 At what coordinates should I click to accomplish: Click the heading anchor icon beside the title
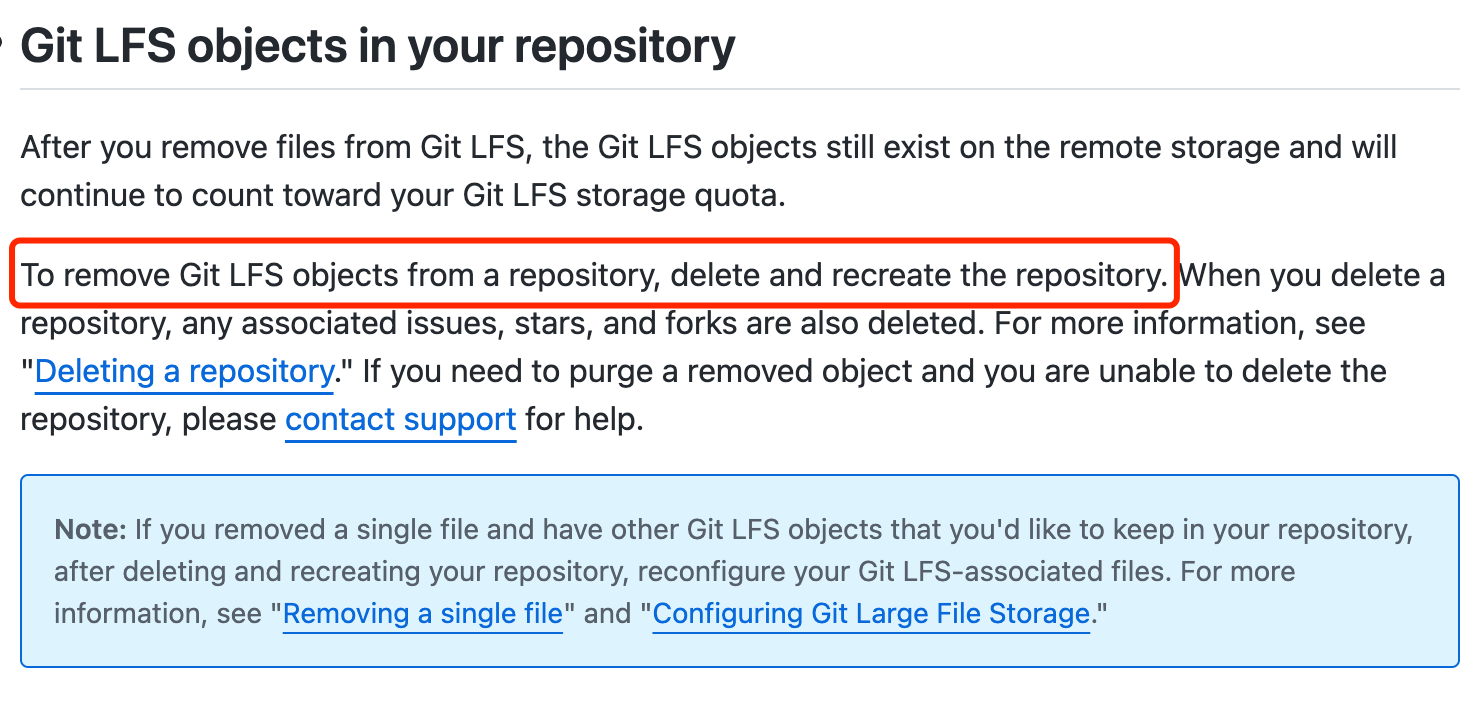click(x=4, y=46)
